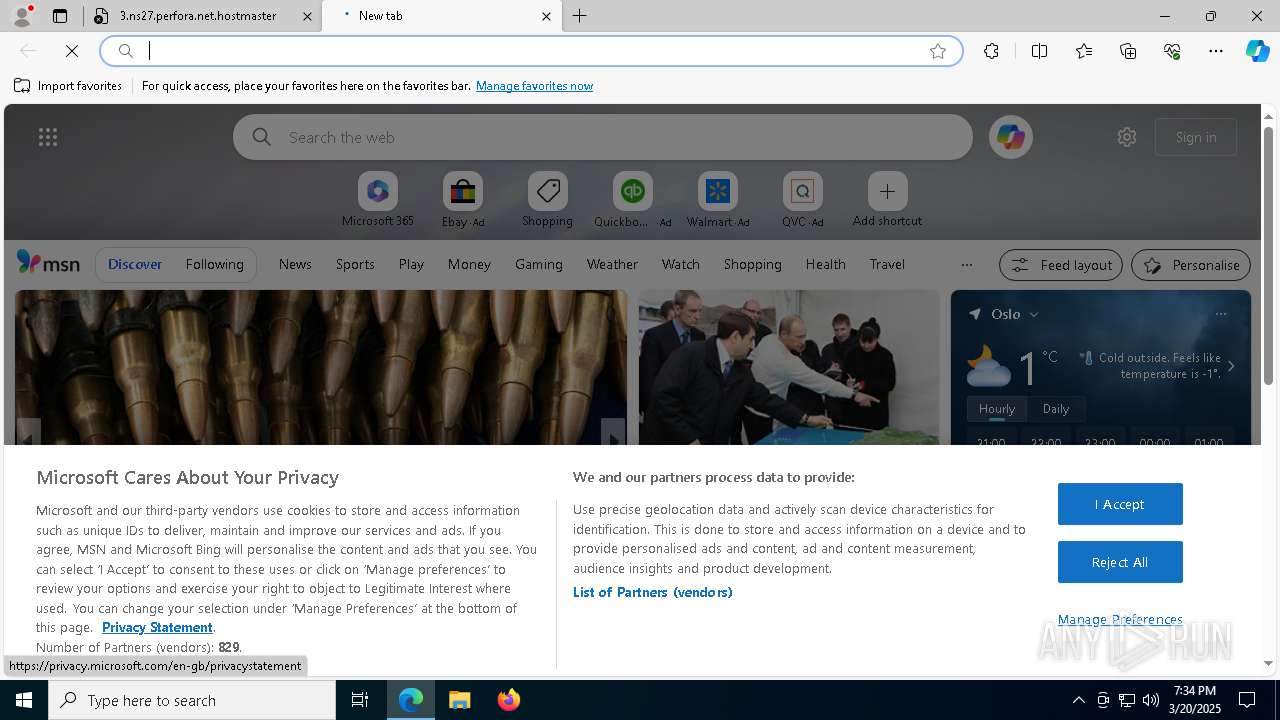Open the Sports category
1280x720 pixels.
(x=355, y=264)
